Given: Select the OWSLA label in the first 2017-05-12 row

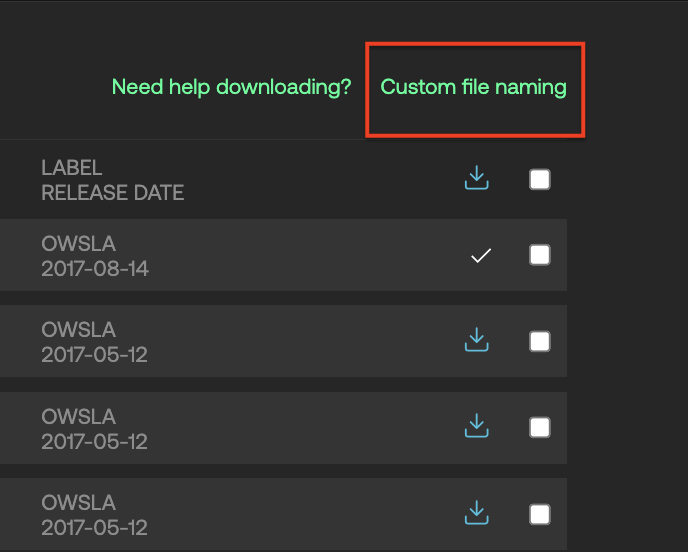Looking at the screenshot, I should coord(78,330).
